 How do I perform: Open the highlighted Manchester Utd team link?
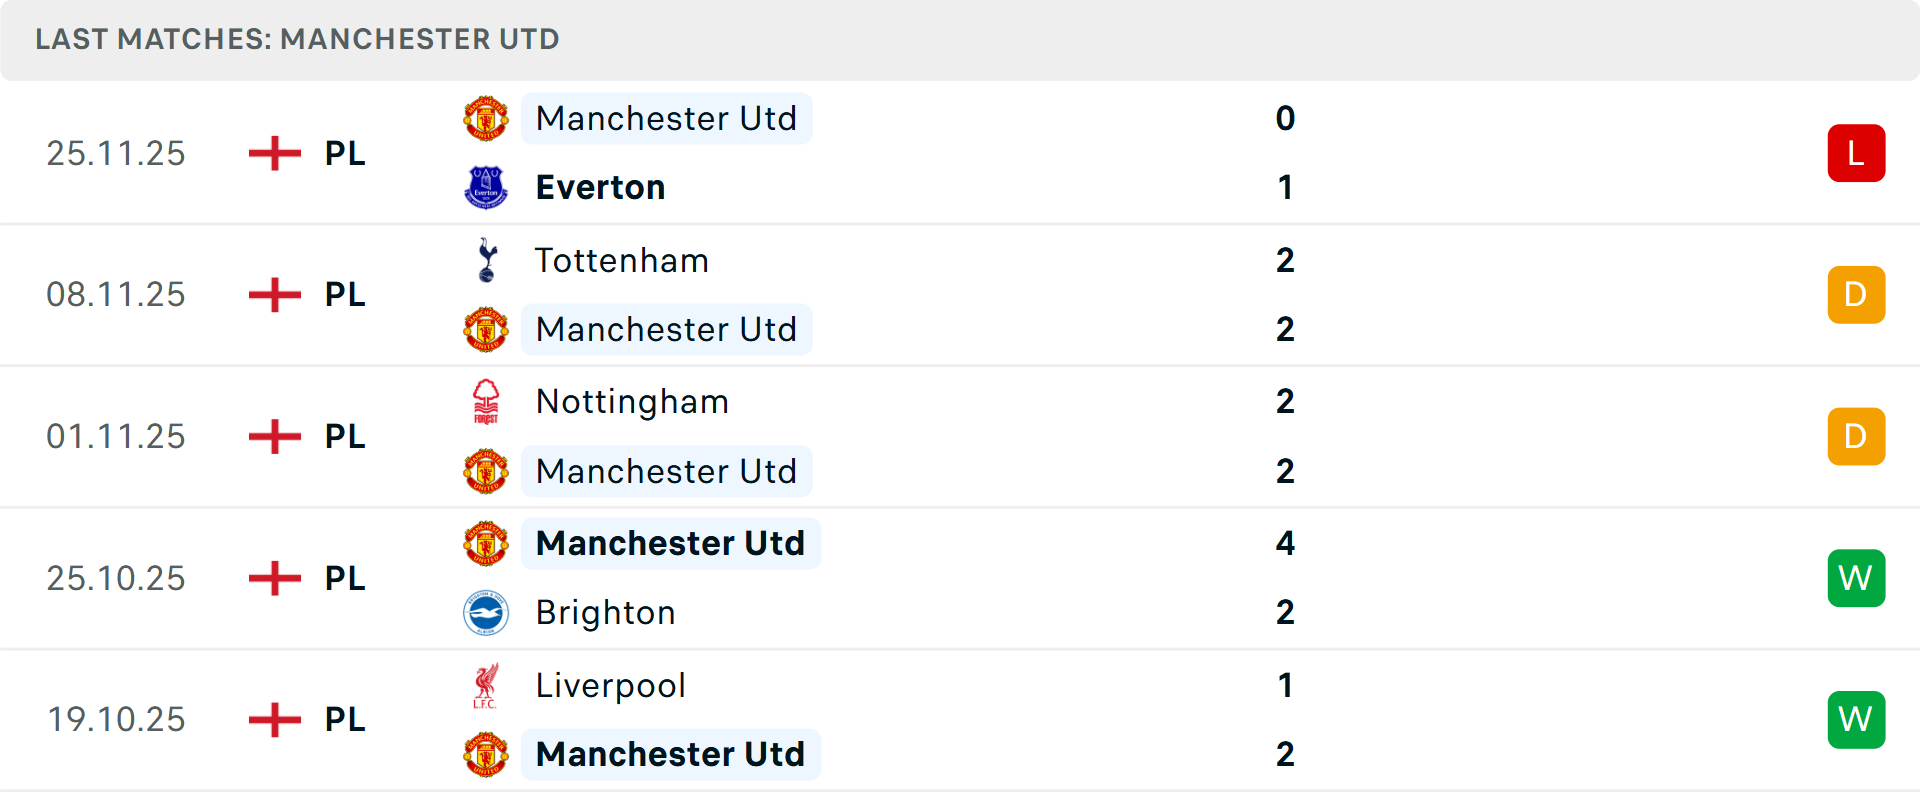[667, 118]
